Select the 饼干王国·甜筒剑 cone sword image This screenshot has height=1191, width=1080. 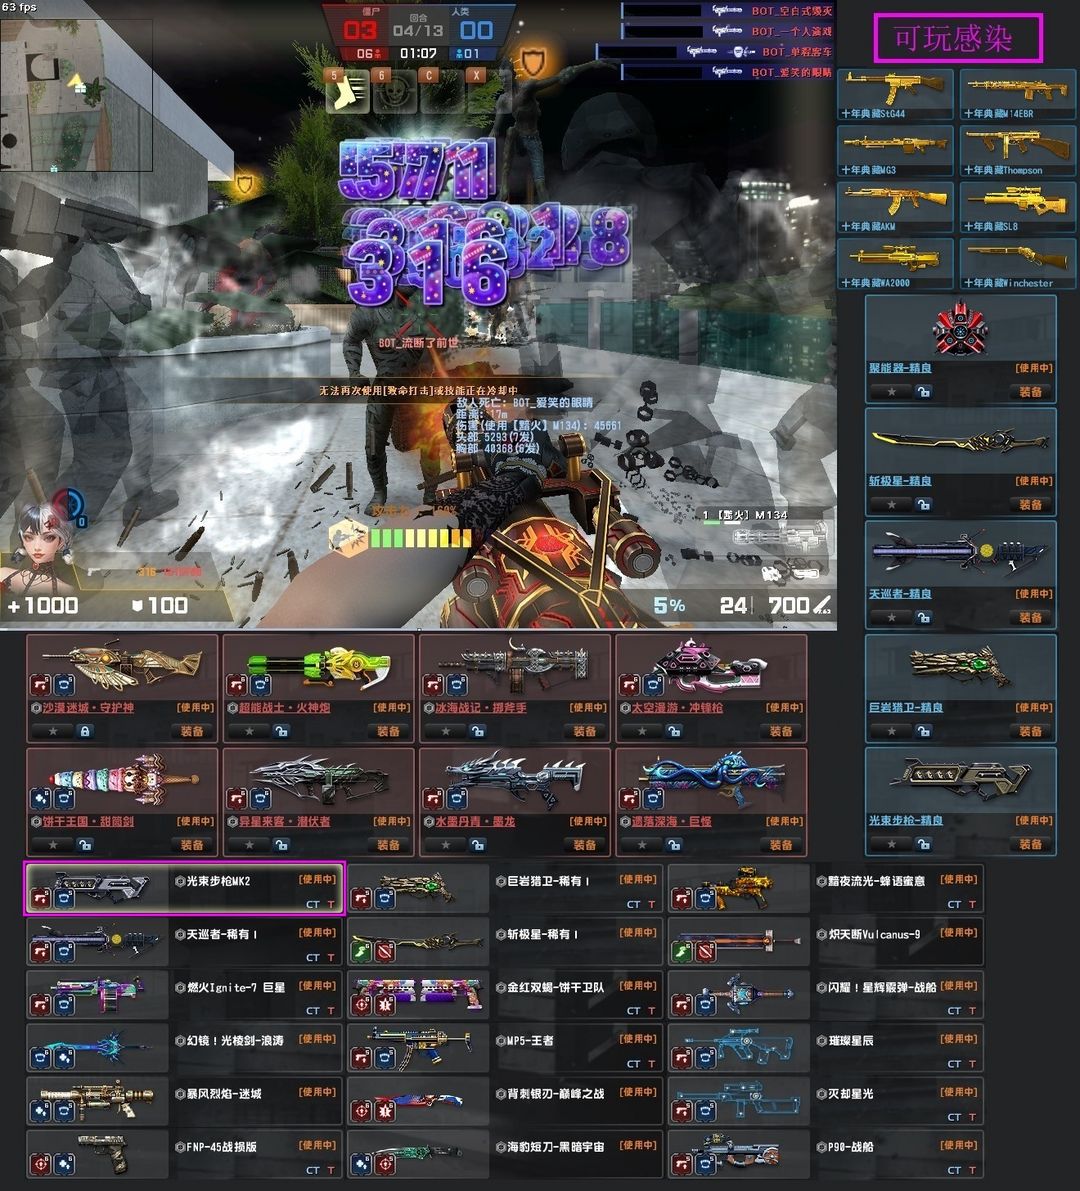(122, 779)
